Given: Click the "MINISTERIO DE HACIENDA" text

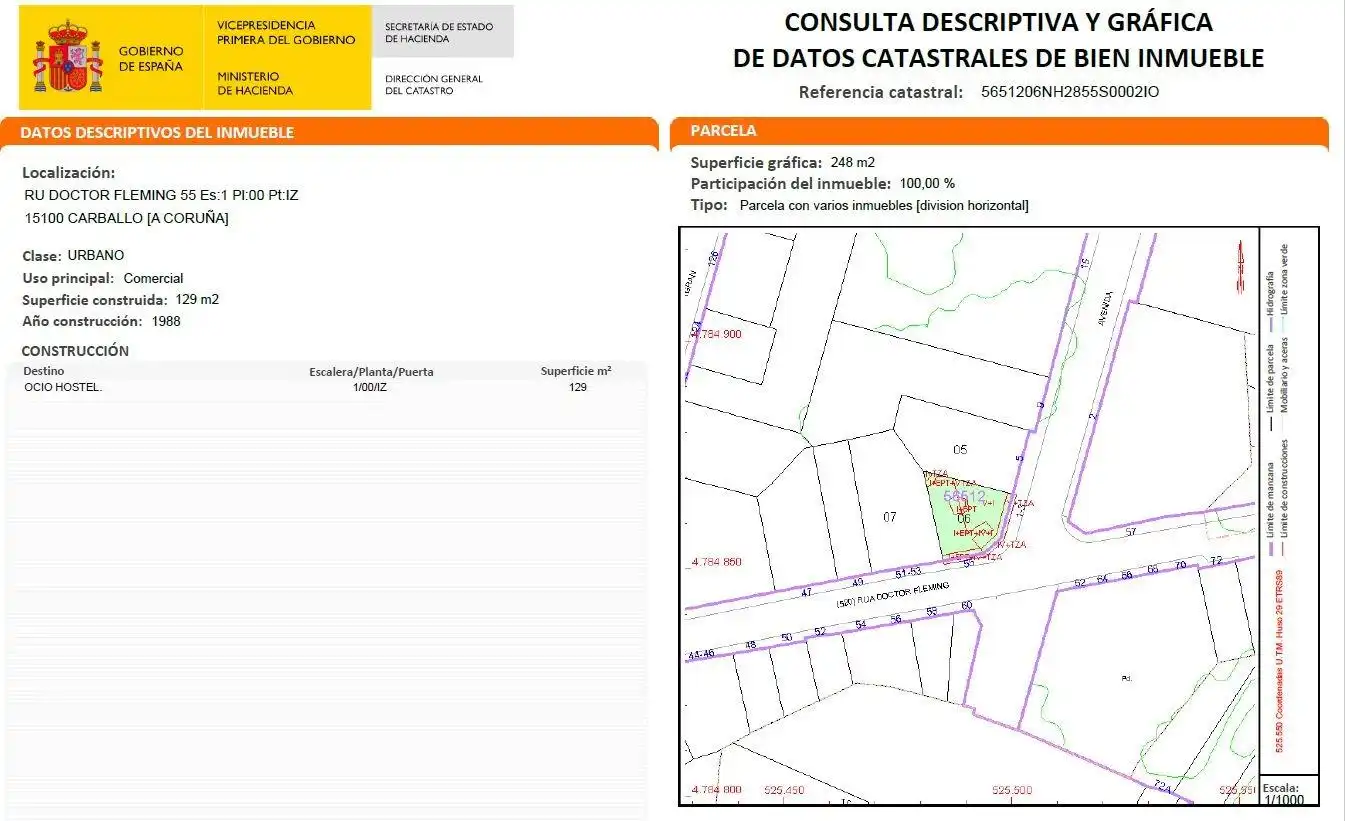Looking at the screenshot, I should [x=255, y=83].
